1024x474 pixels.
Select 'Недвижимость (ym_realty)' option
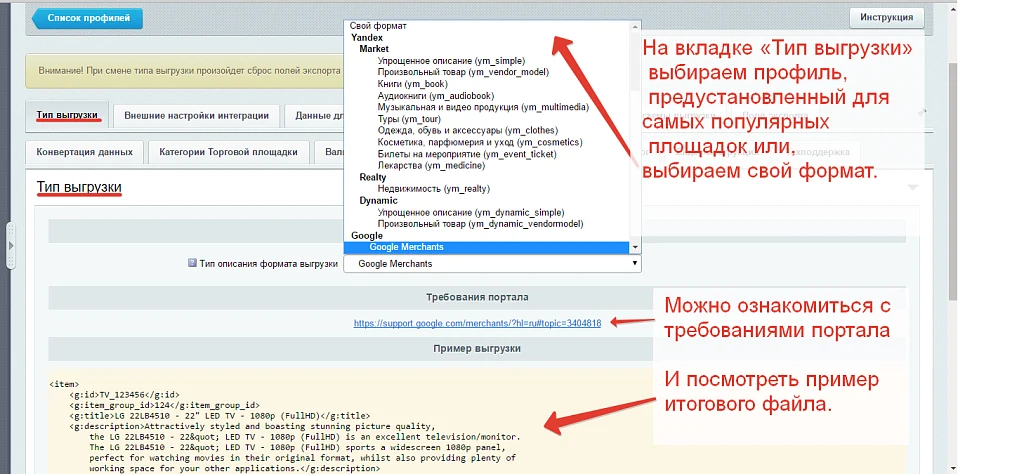click(x=434, y=189)
